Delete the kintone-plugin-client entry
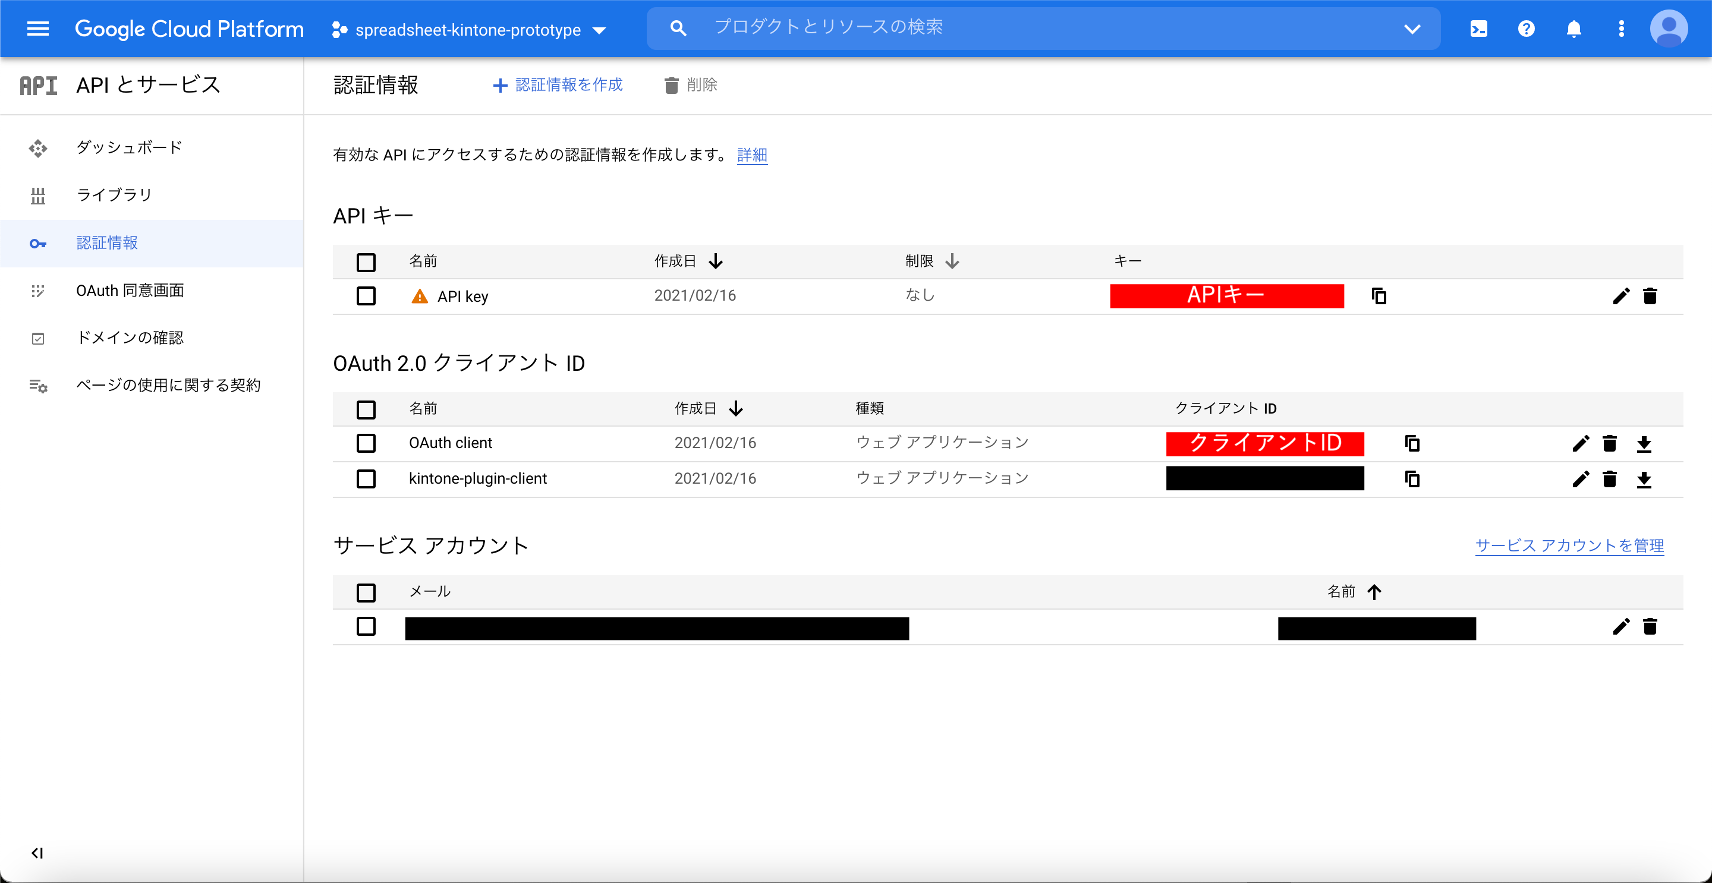Image resolution: width=1712 pixels, height=883 pixels. tap(1609, 479)
